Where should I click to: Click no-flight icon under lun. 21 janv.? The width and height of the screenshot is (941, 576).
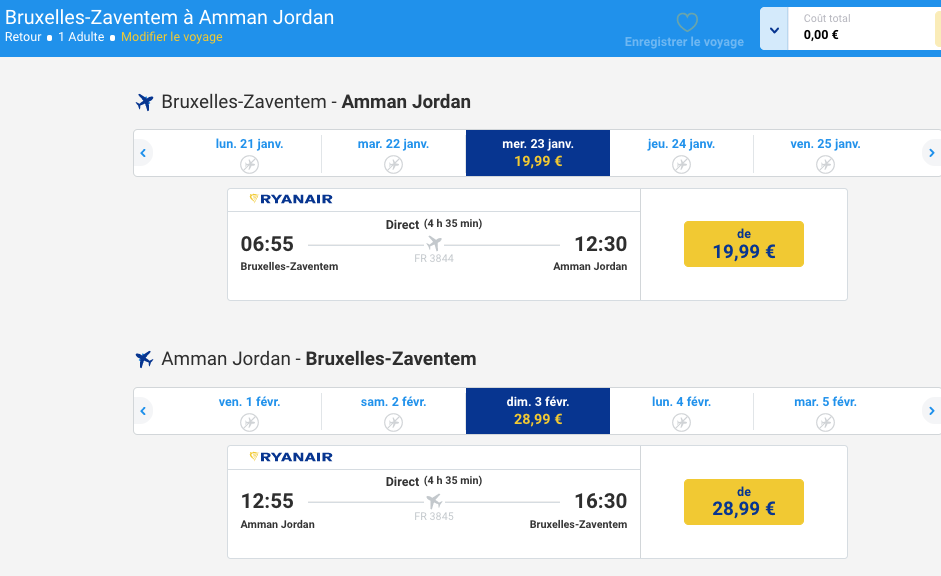[250, 164]
